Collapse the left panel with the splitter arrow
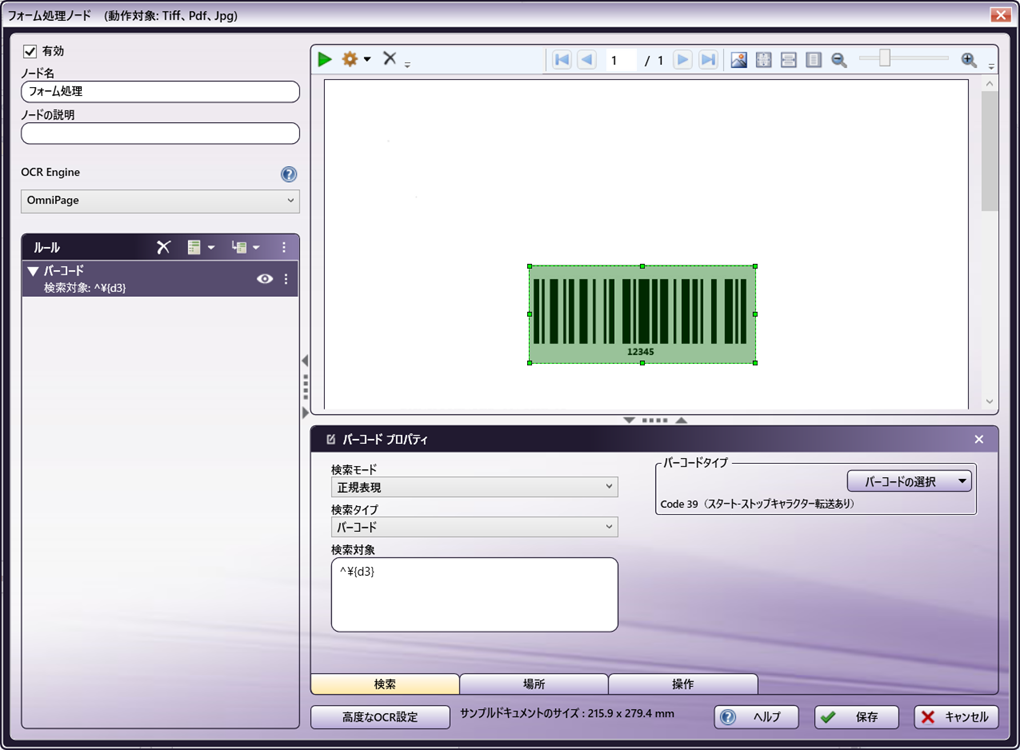Viewport: 1020px width, 750px height. (304, 361)
